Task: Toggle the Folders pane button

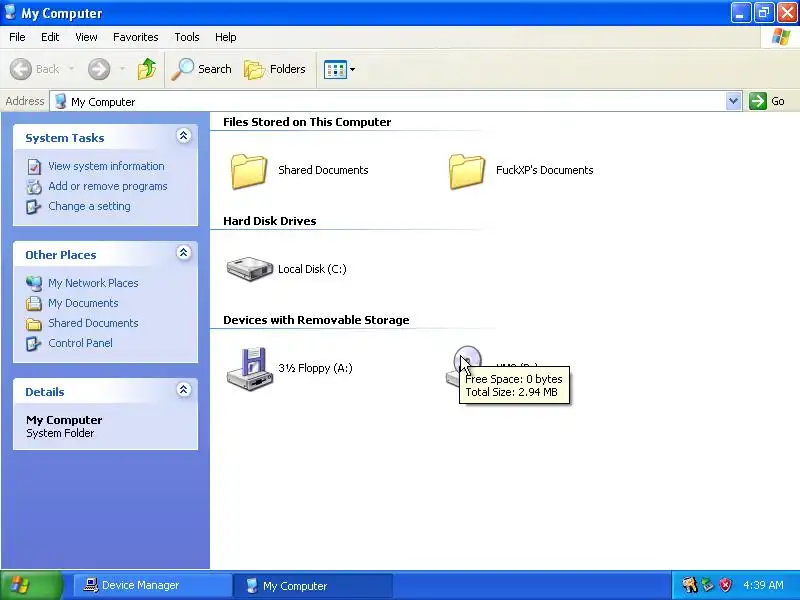Action: click(275, 69)
